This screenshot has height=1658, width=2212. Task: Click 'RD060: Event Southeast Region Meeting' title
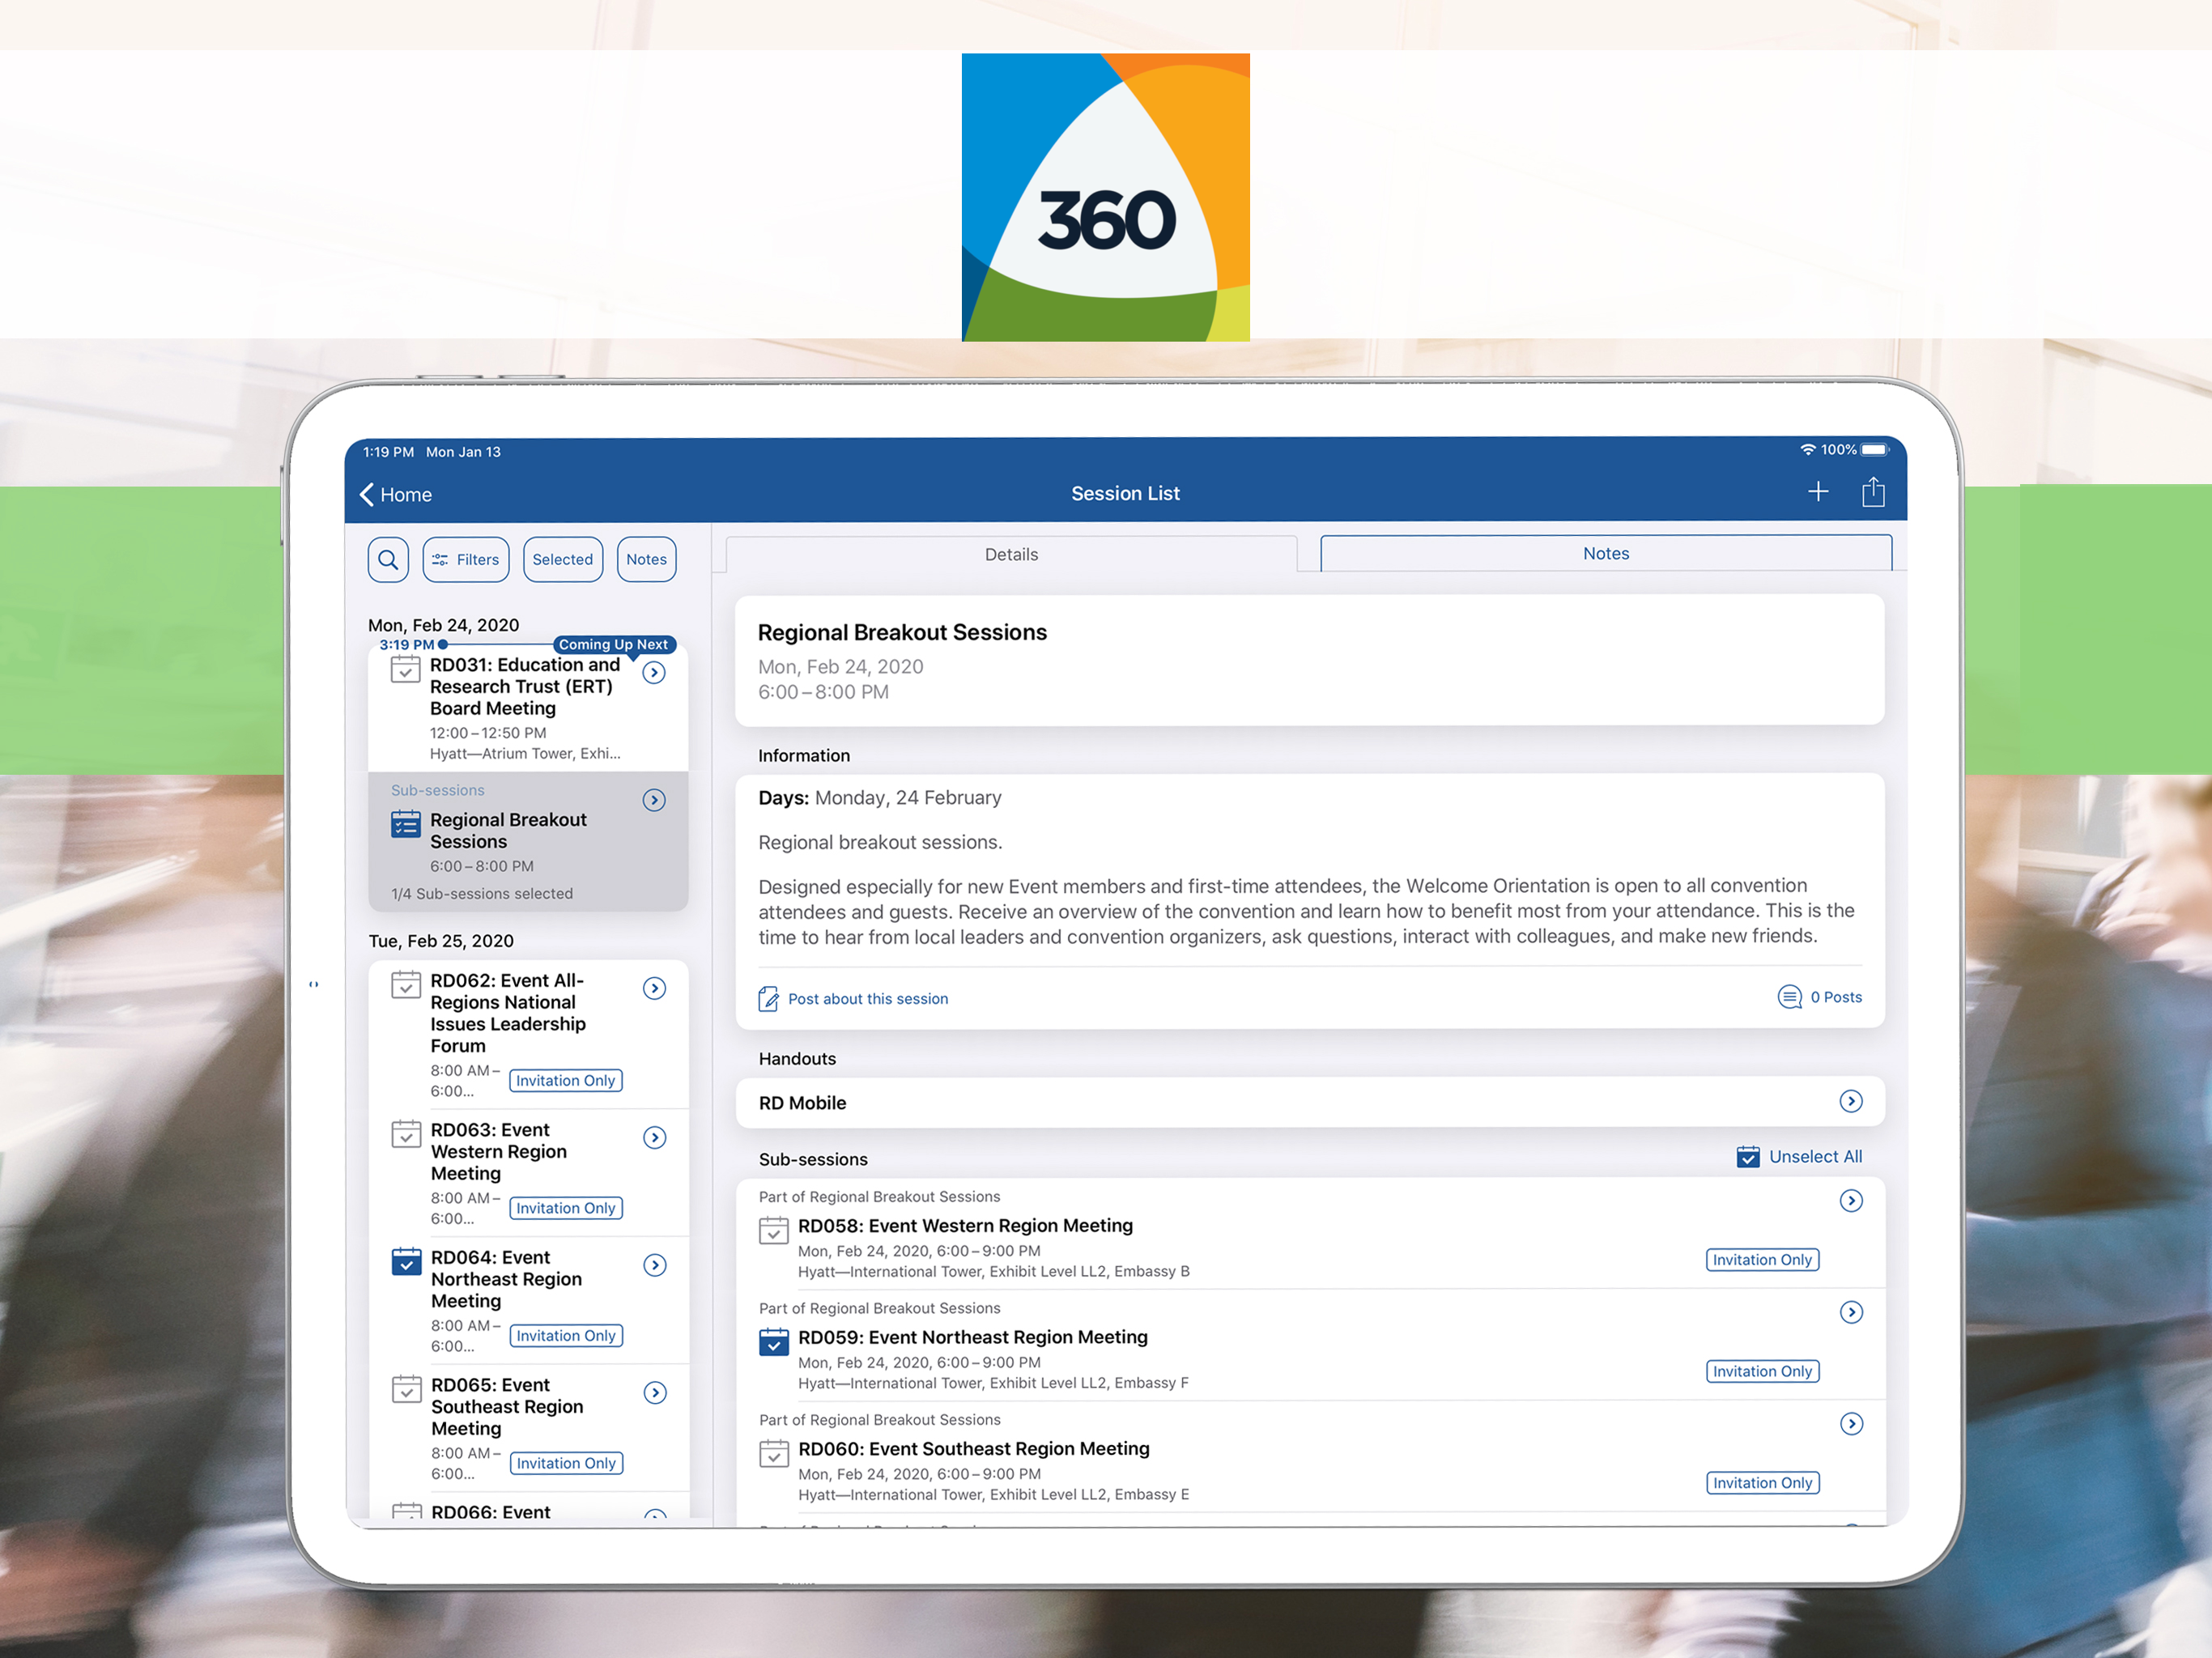point(974,1449)
